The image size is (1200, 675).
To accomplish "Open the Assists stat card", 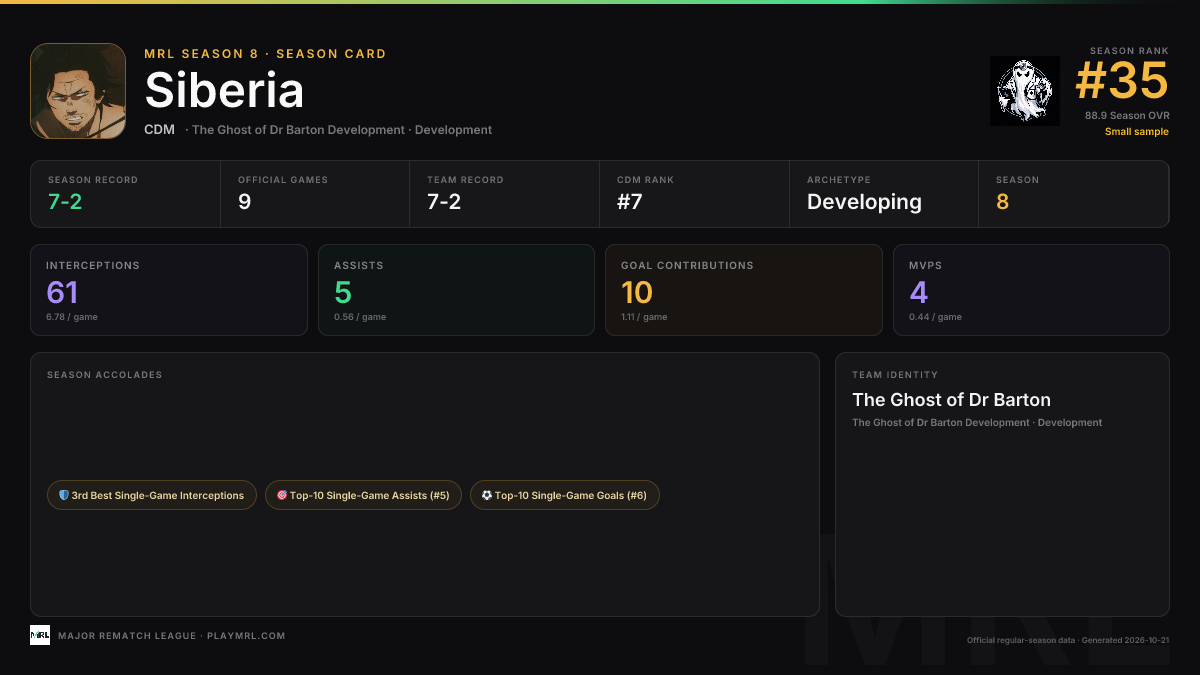I will [456, 290].
